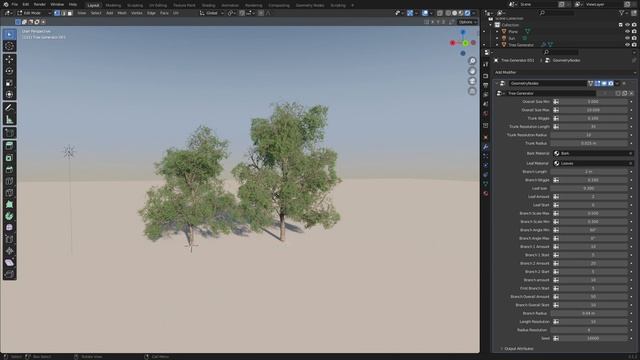640x360 pixels.
Task: Toggle camera view icon in viewport
Action: click(x=472, y=81)
